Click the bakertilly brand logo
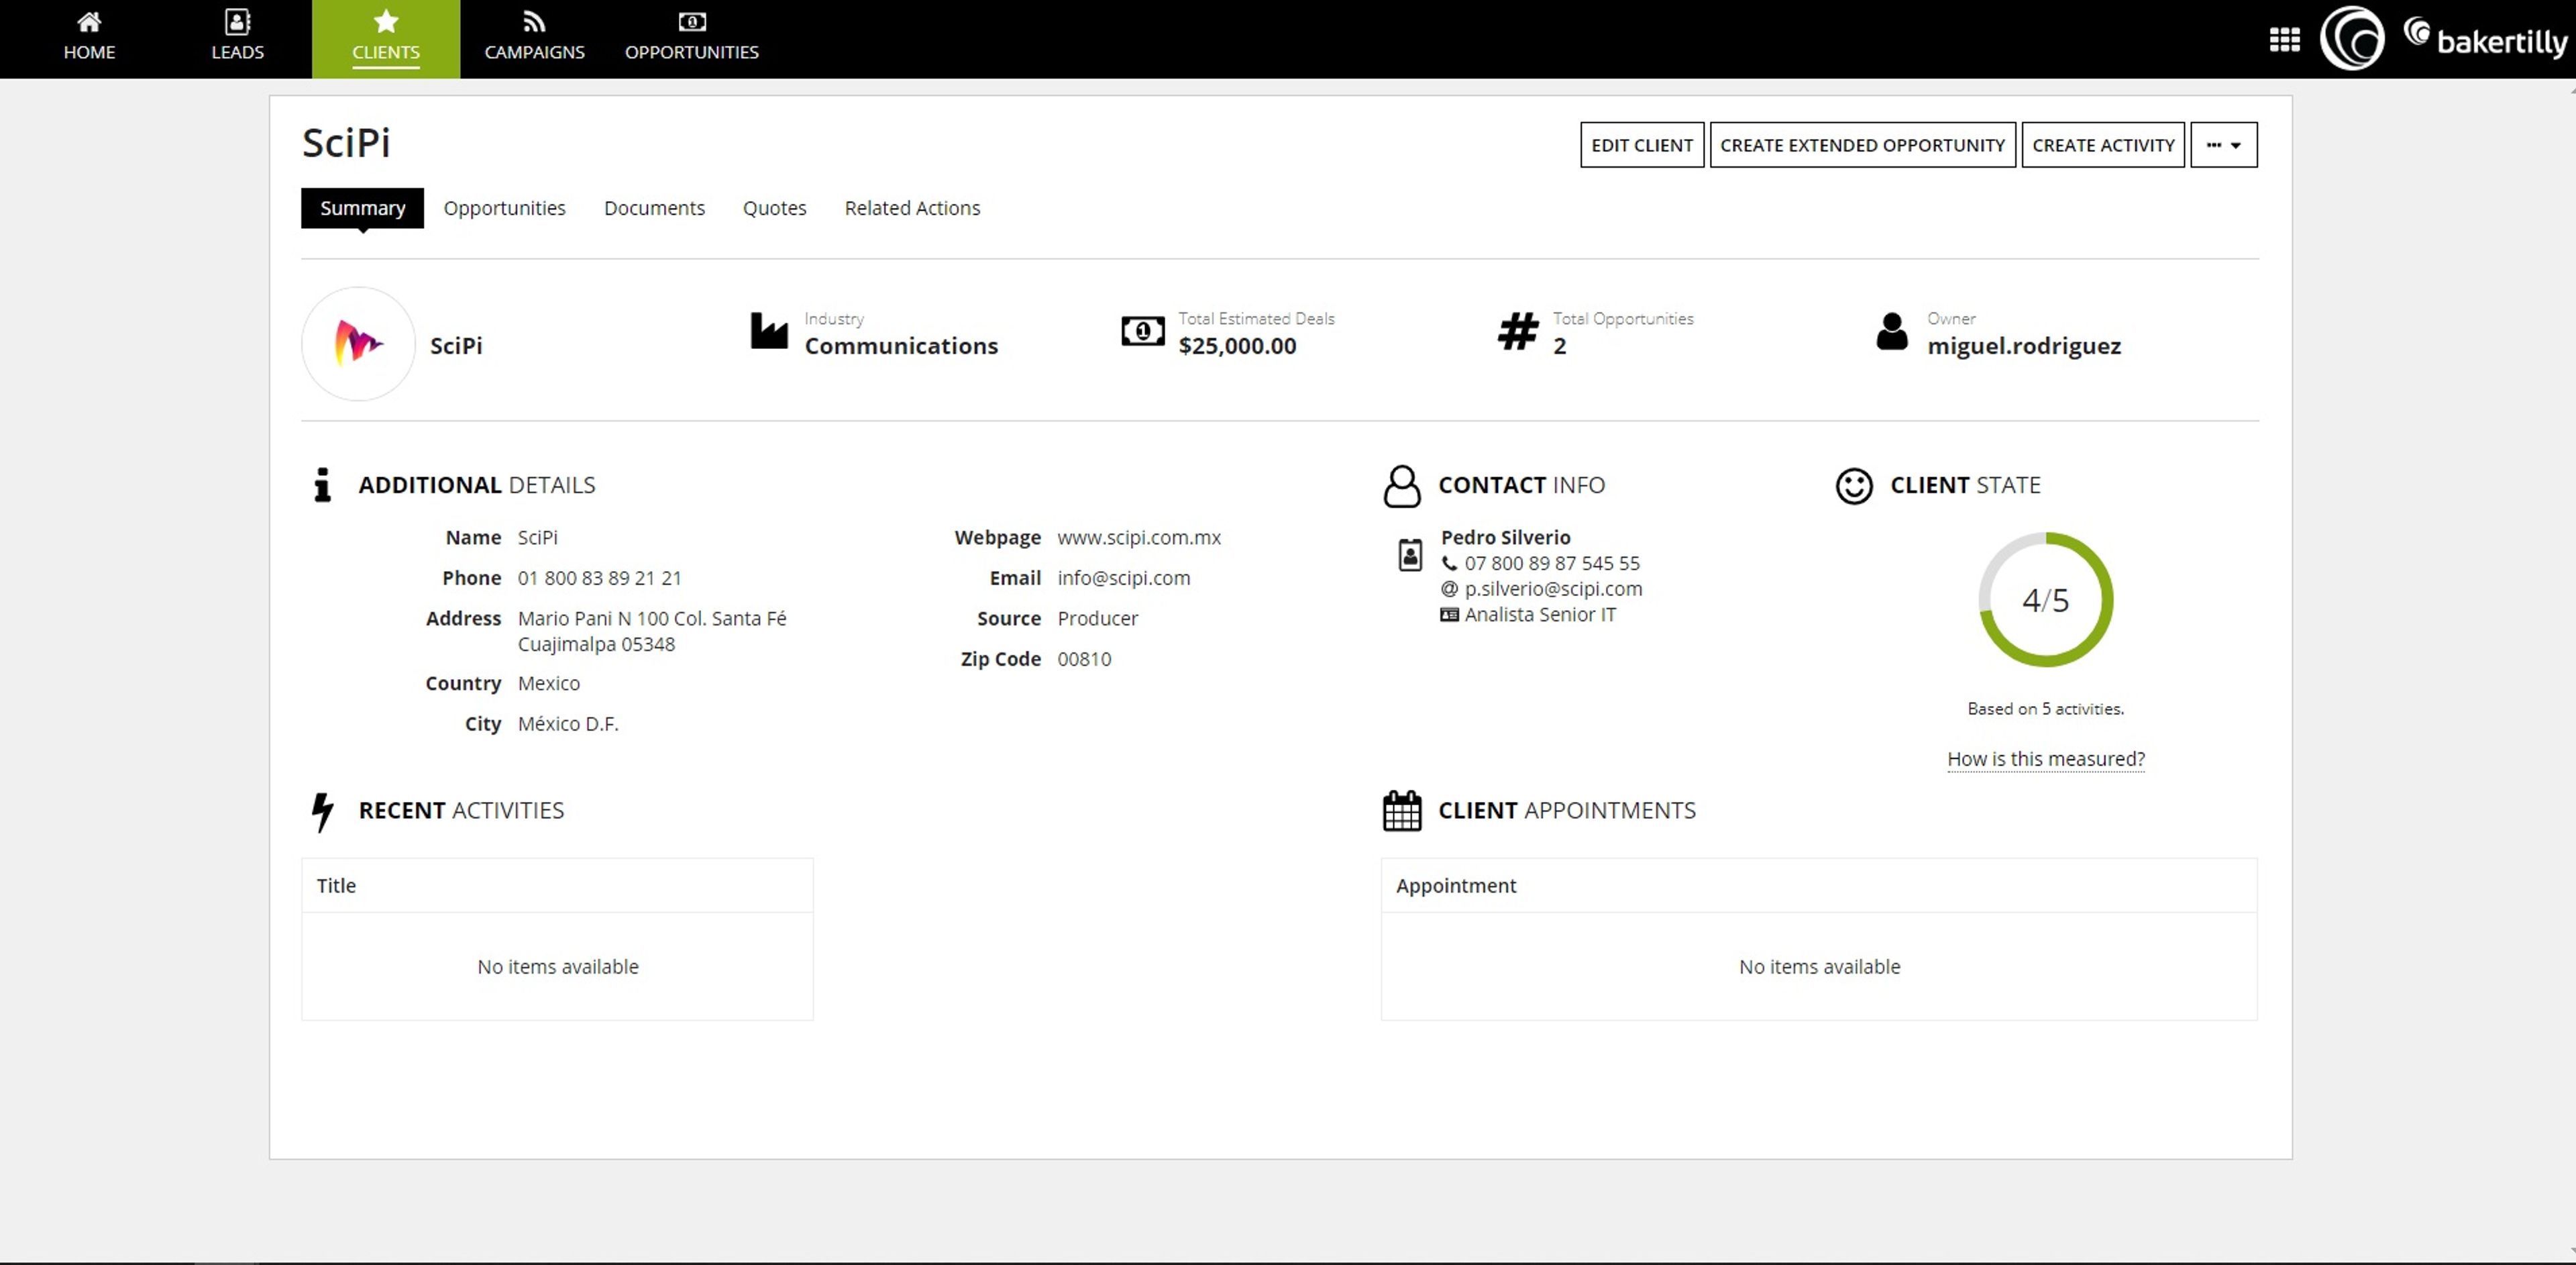Viewport: 2576px width, 1265px height. pyautogui.click(x=2486, y=39)
